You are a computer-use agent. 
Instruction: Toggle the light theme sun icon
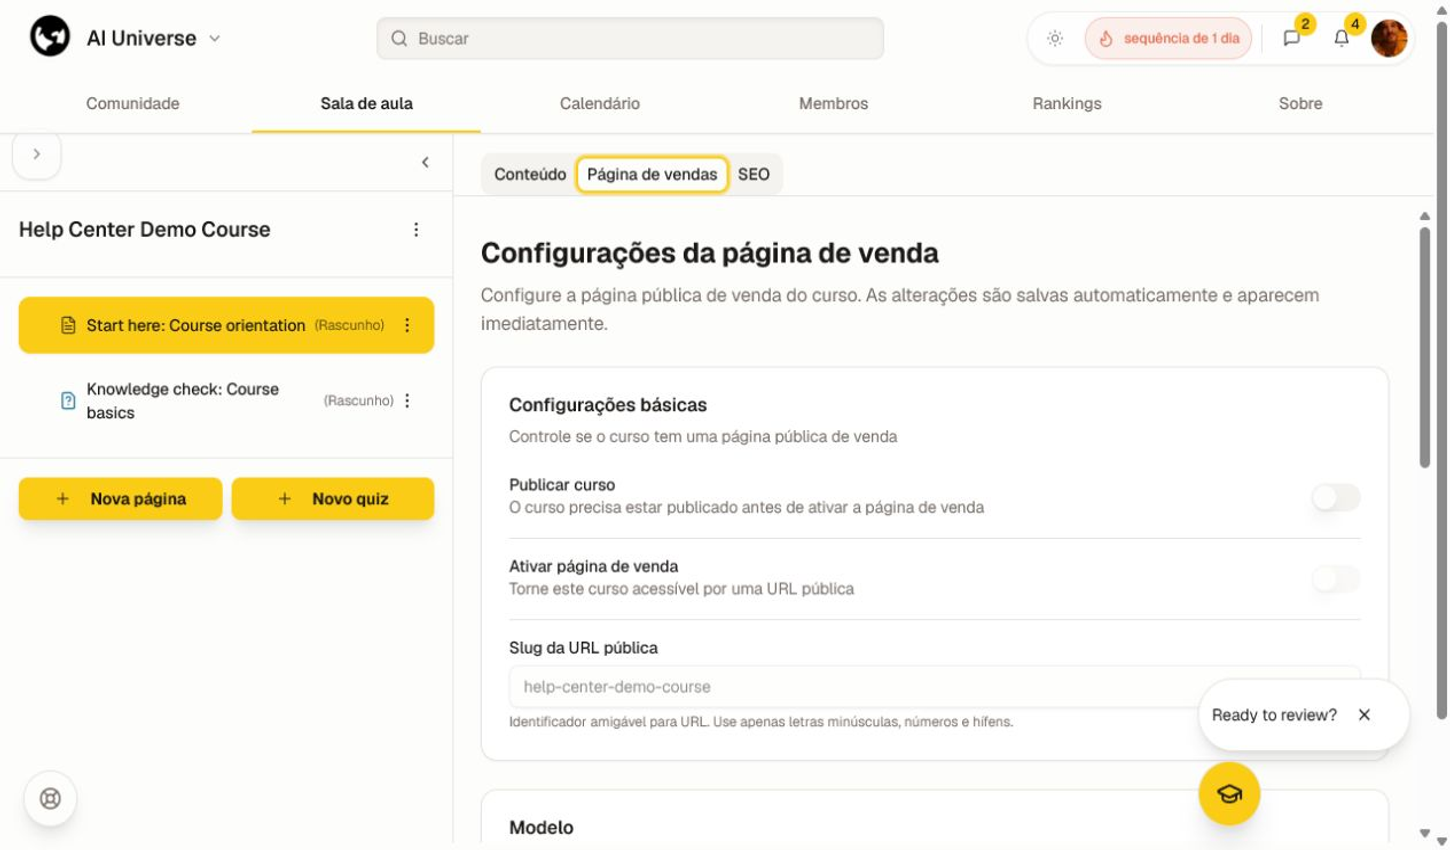click(x=1055, y=38)
